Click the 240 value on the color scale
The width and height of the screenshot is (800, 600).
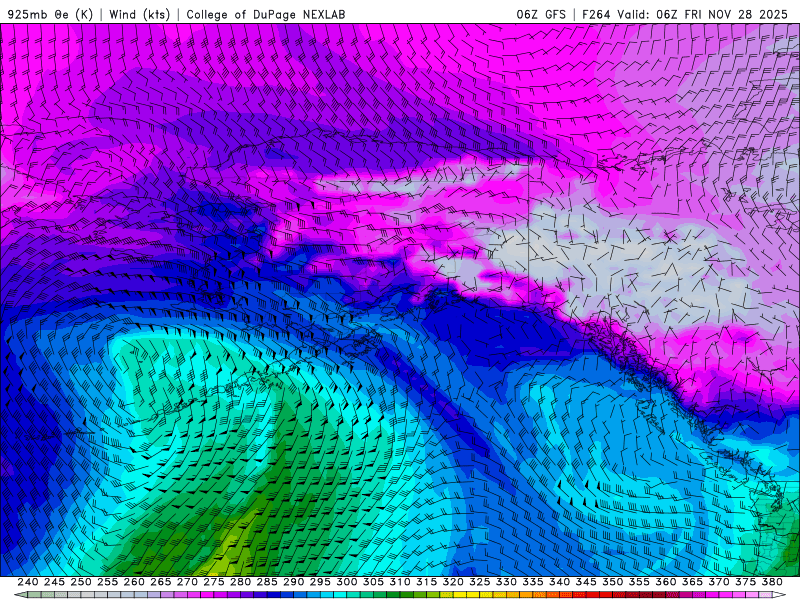click(28, 582)
